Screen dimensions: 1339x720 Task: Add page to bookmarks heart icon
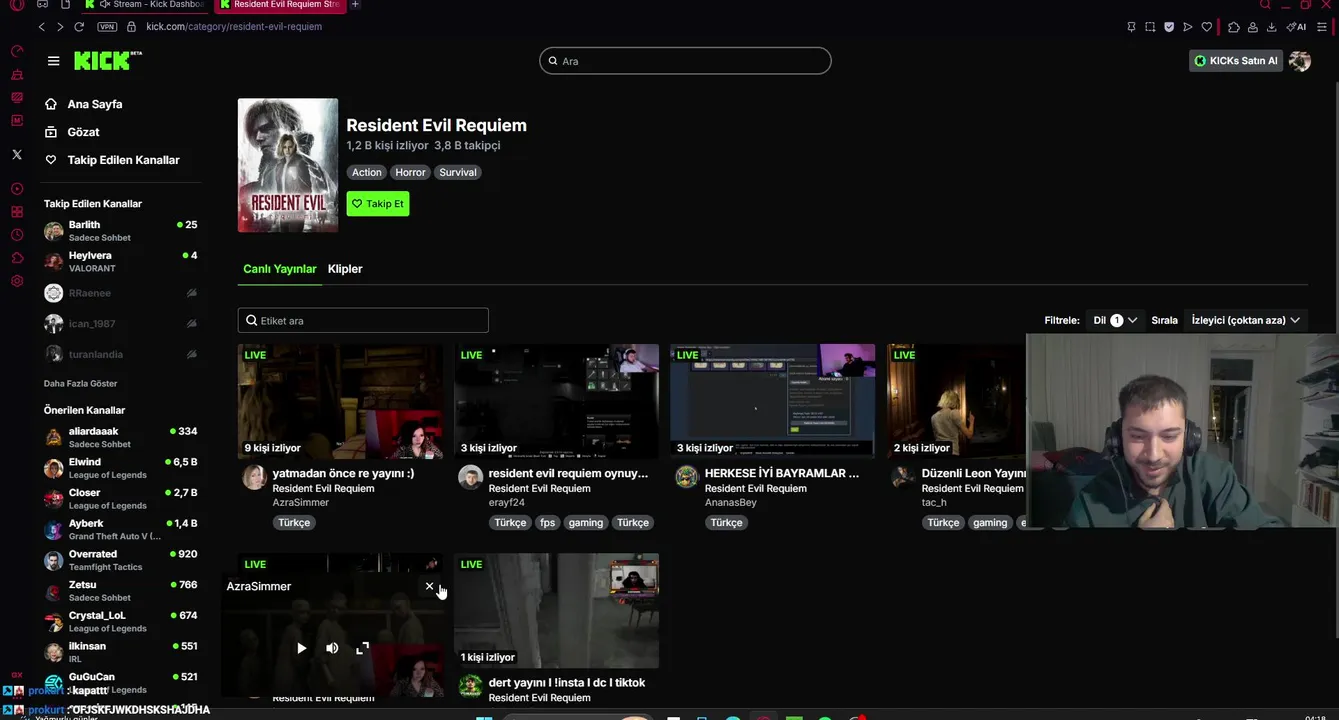[1207, 27]
